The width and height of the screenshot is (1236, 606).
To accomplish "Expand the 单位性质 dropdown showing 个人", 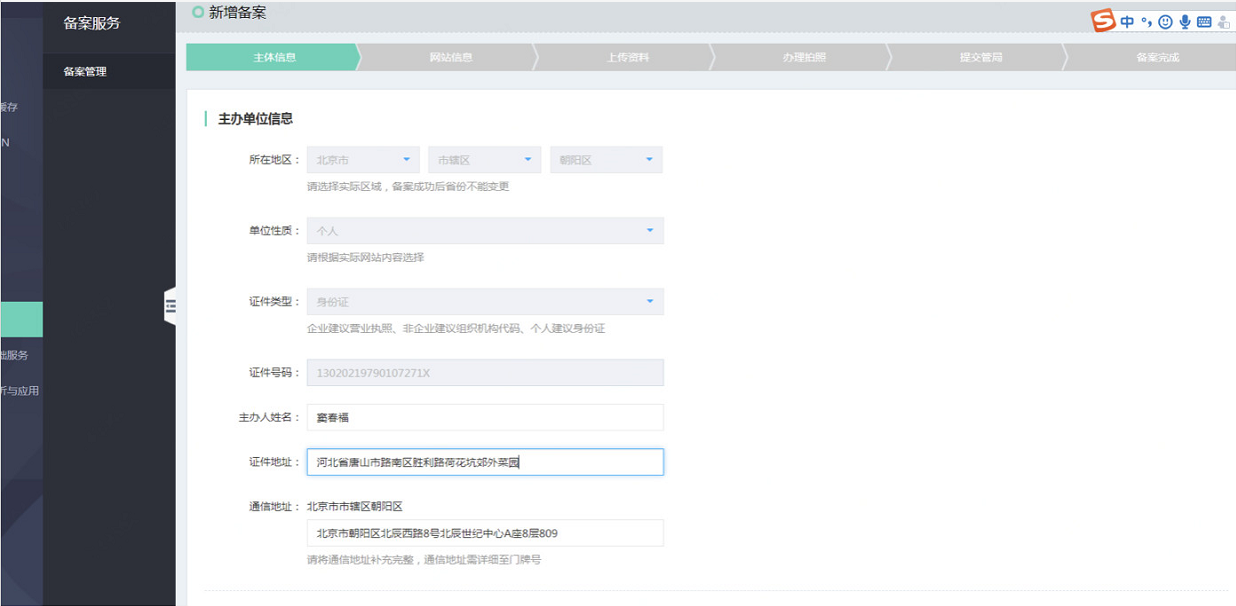I will click(x=485, y=231).
